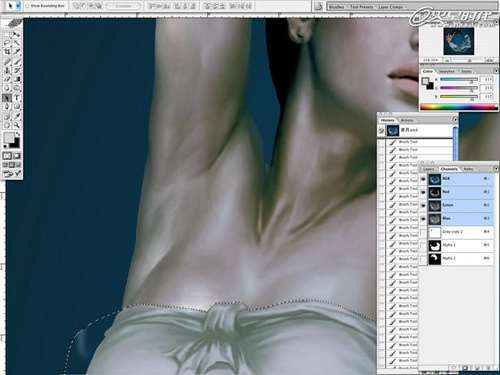The height and width of the screenshot is (375, 500).
Task: Open Tool Presets in palette well
Action: pyautogui.click(x=362, y=7)
